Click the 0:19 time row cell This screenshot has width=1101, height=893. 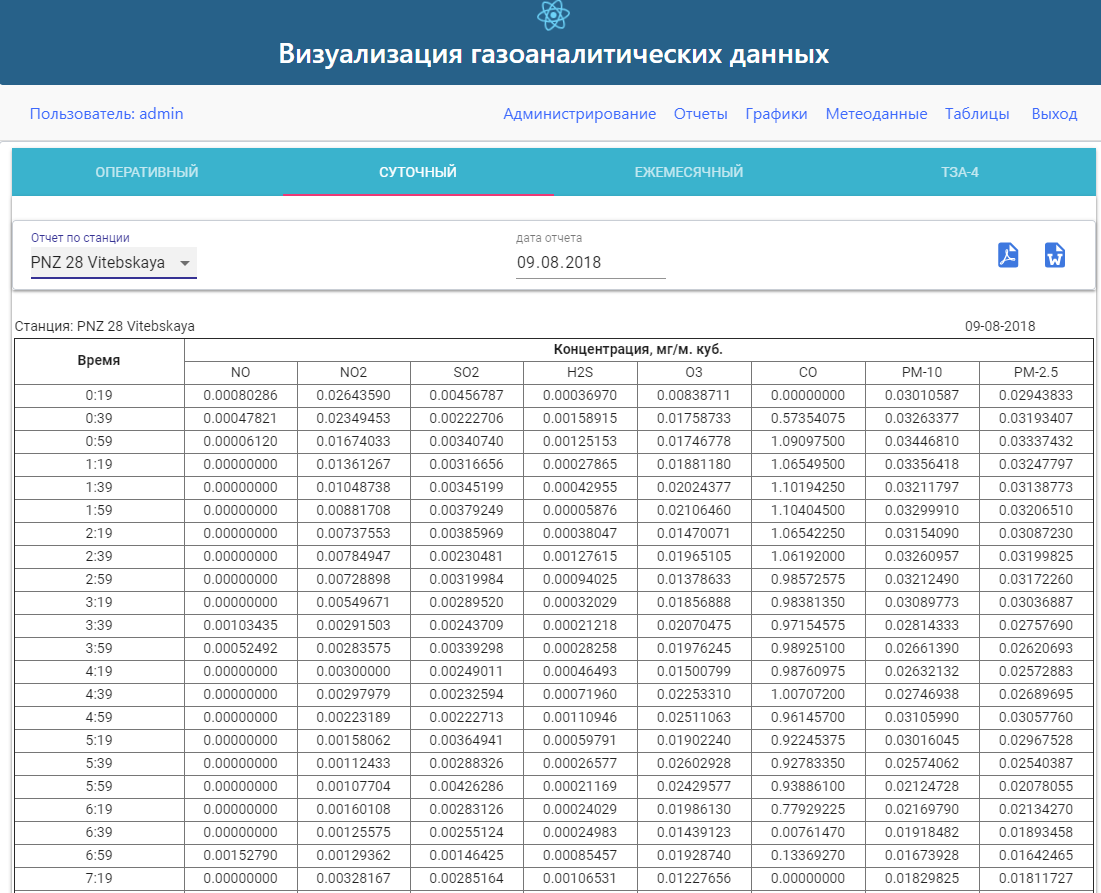pos(99,395)
